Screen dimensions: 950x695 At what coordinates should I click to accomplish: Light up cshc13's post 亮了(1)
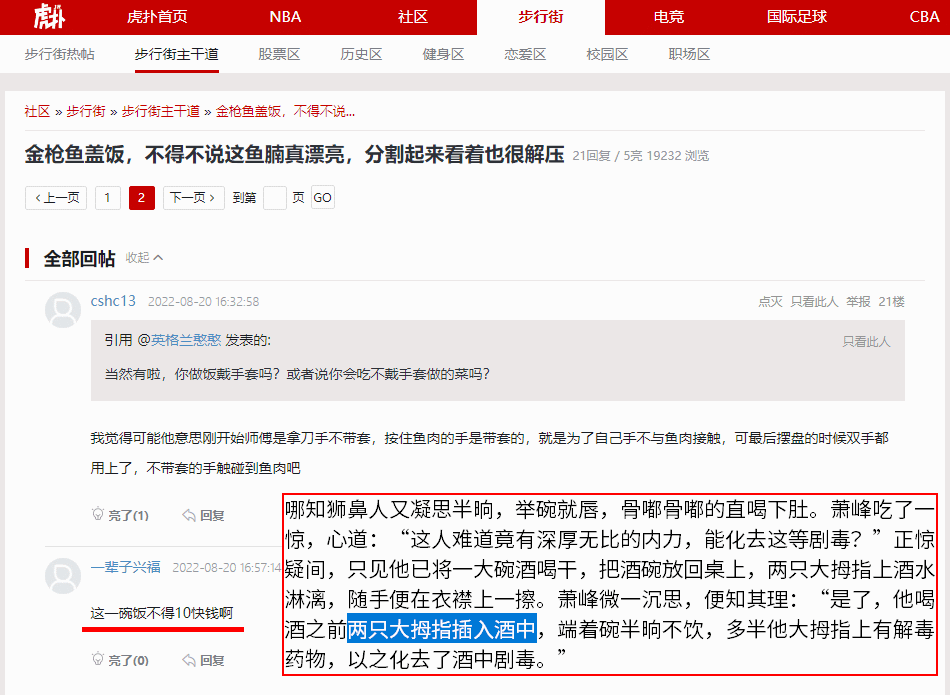coord(121,515)
